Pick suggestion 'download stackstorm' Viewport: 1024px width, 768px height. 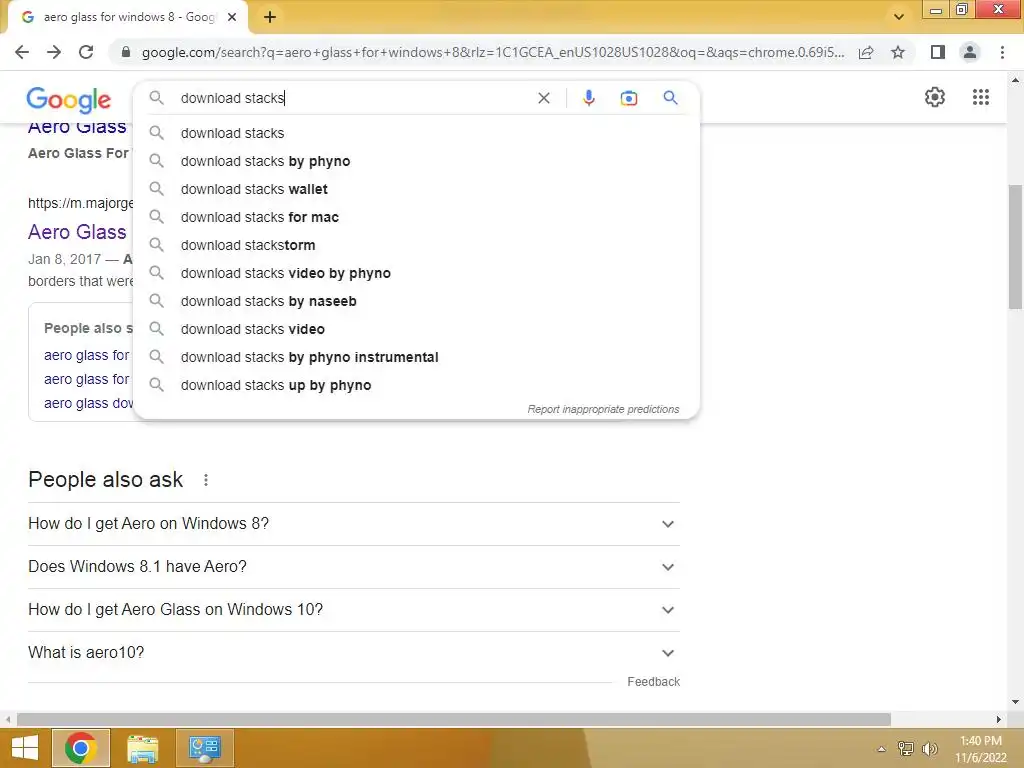[x=416, y=246]
